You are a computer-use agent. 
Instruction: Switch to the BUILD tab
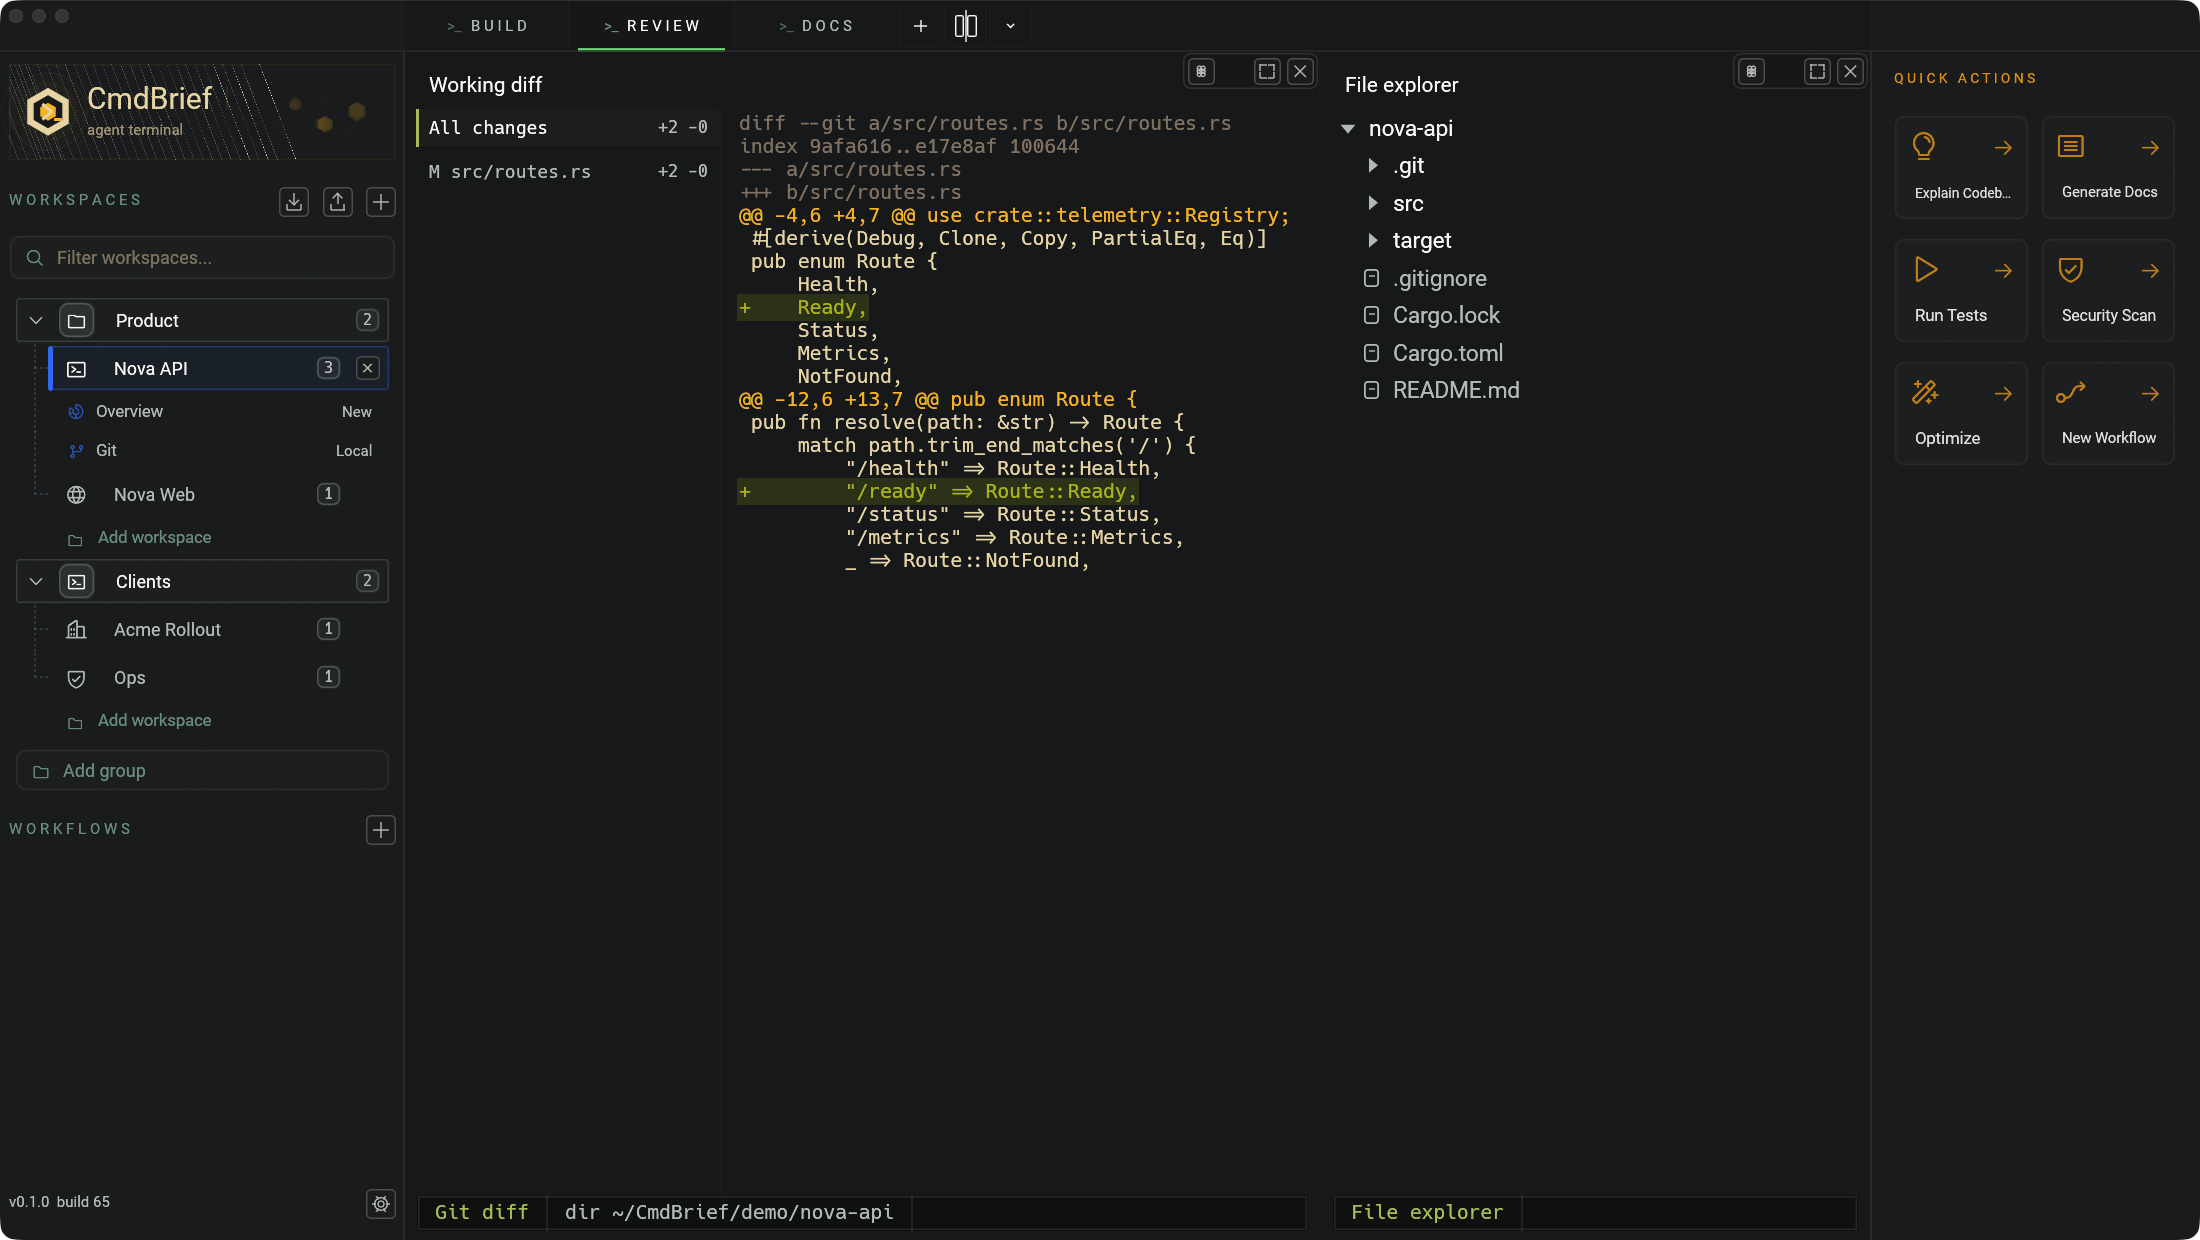point(488,26)
